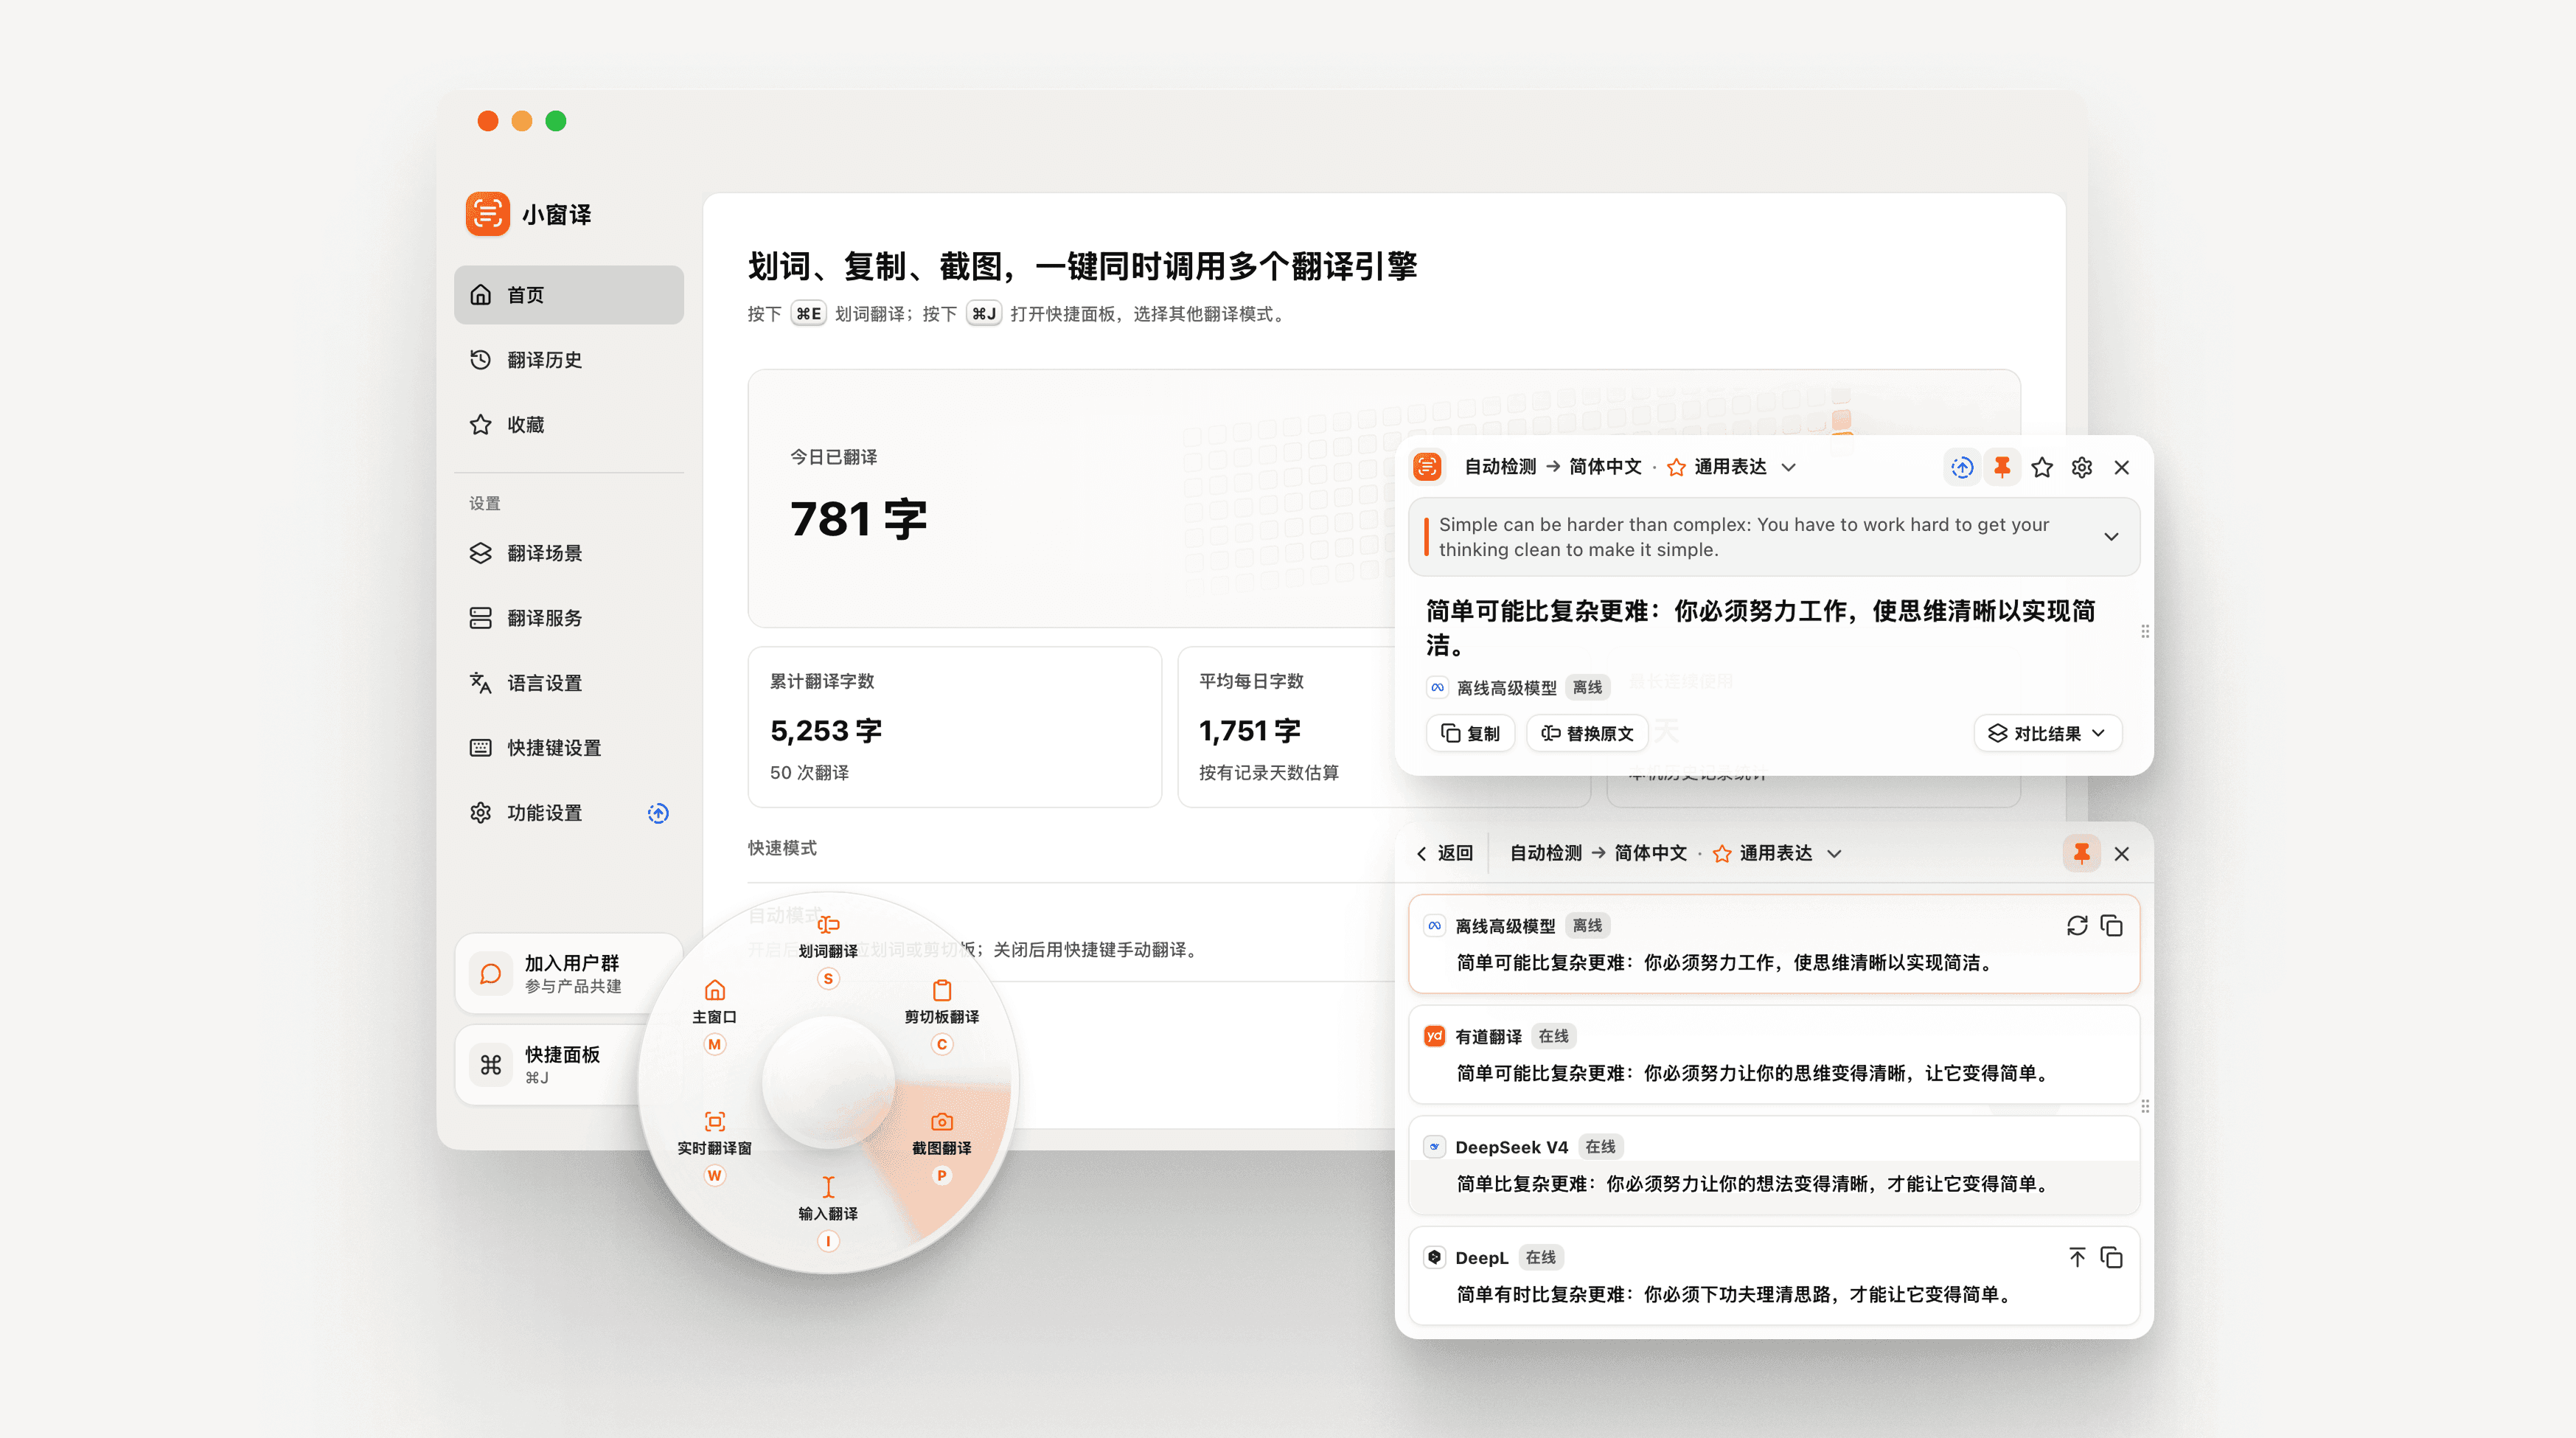Viewport: 2576px width, 1438px height.
Task: Click 离线高级模型 engine label in top popup
Action: click(x=1506, y=688)
